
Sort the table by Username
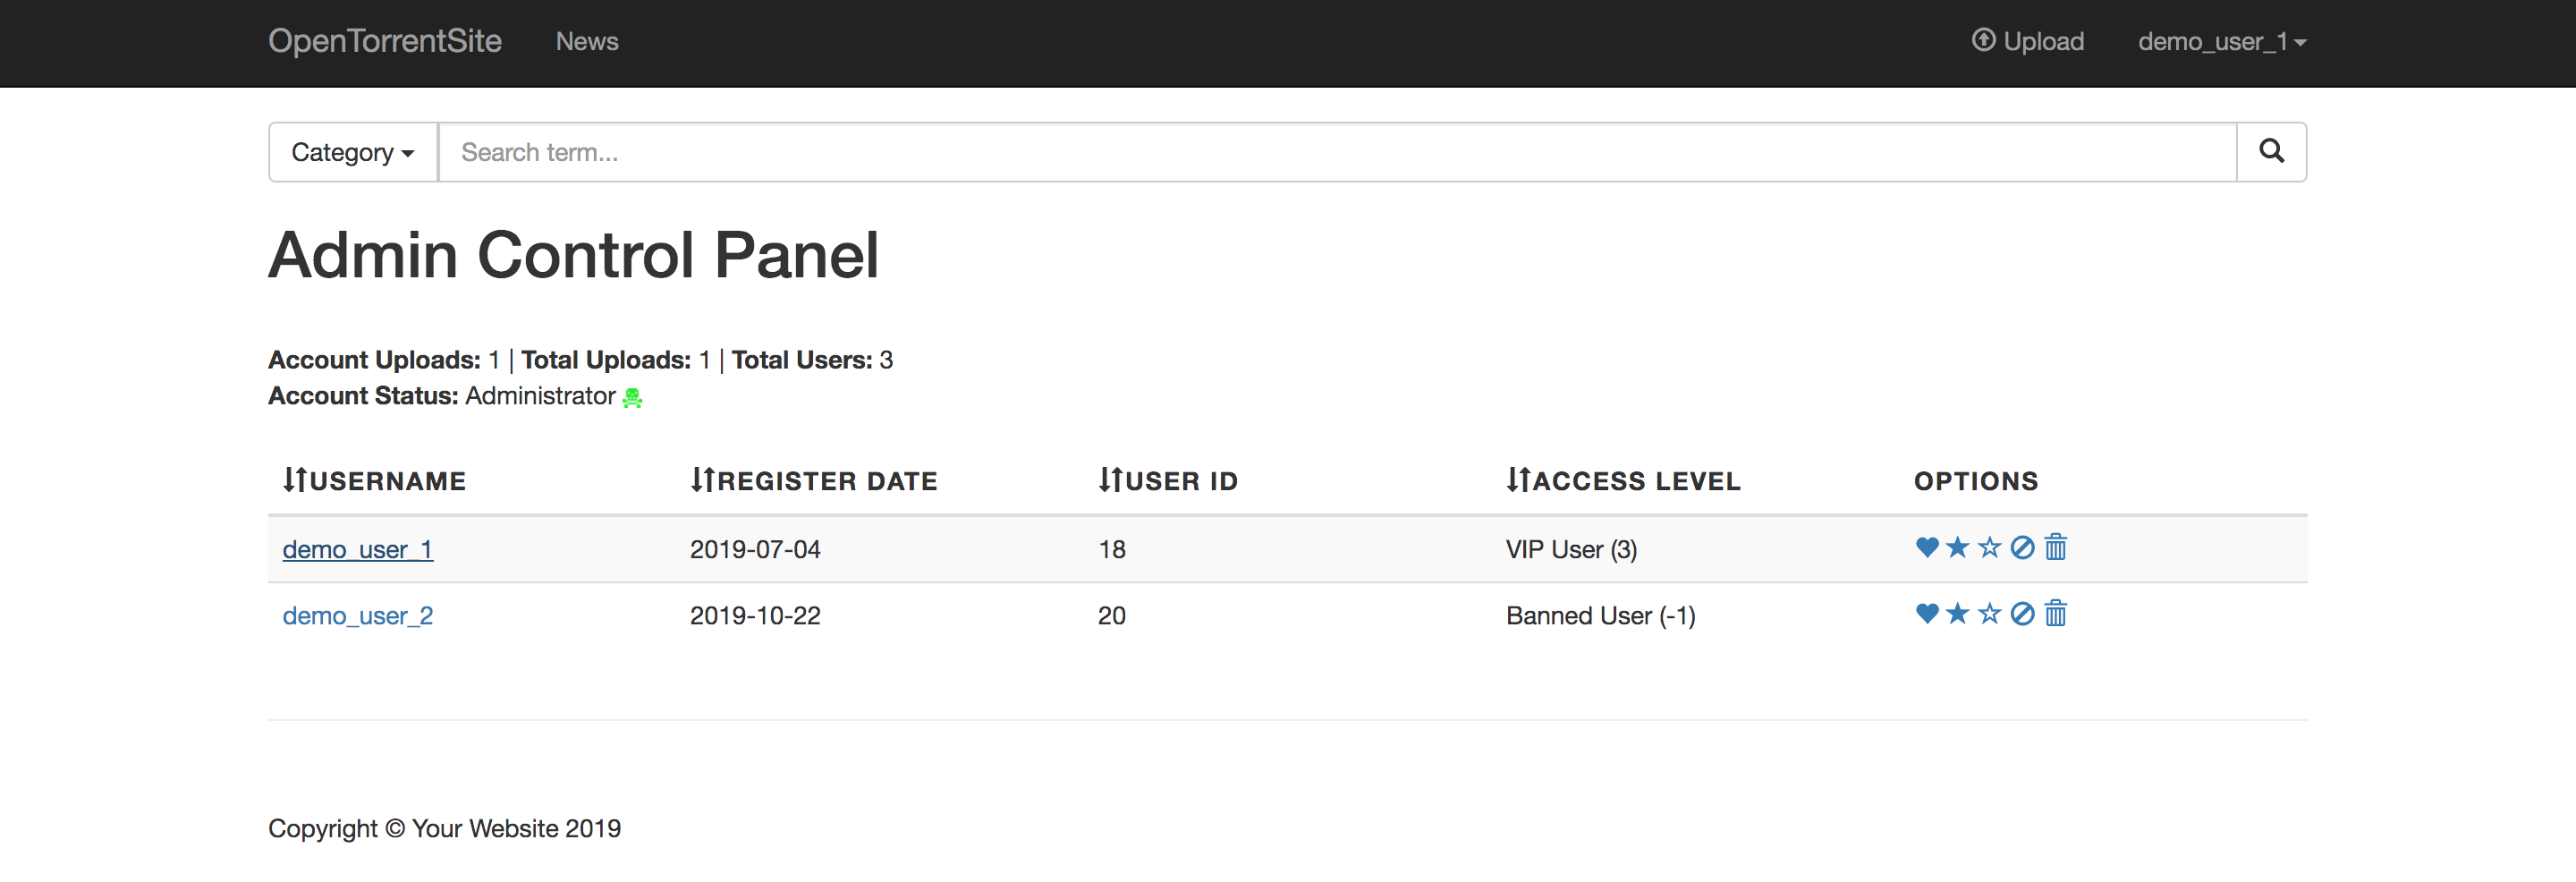374,481
